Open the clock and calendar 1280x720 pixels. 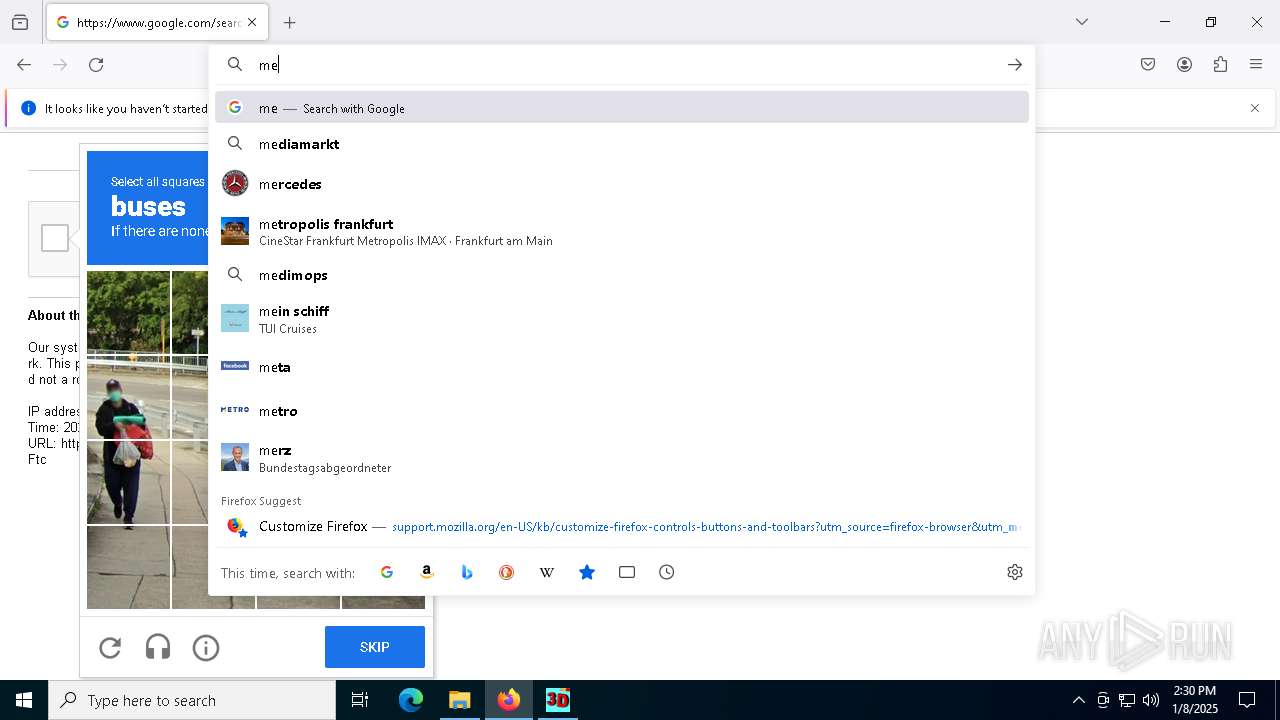click(1194, 700)
